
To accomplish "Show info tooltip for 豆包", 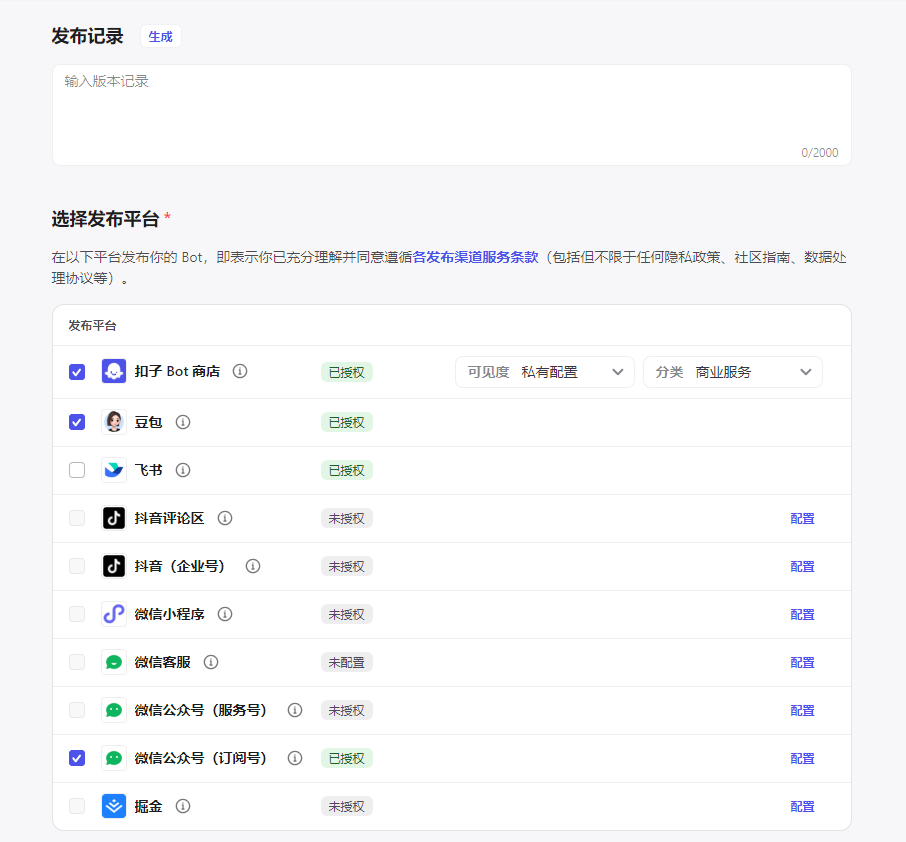I will 183,422.
